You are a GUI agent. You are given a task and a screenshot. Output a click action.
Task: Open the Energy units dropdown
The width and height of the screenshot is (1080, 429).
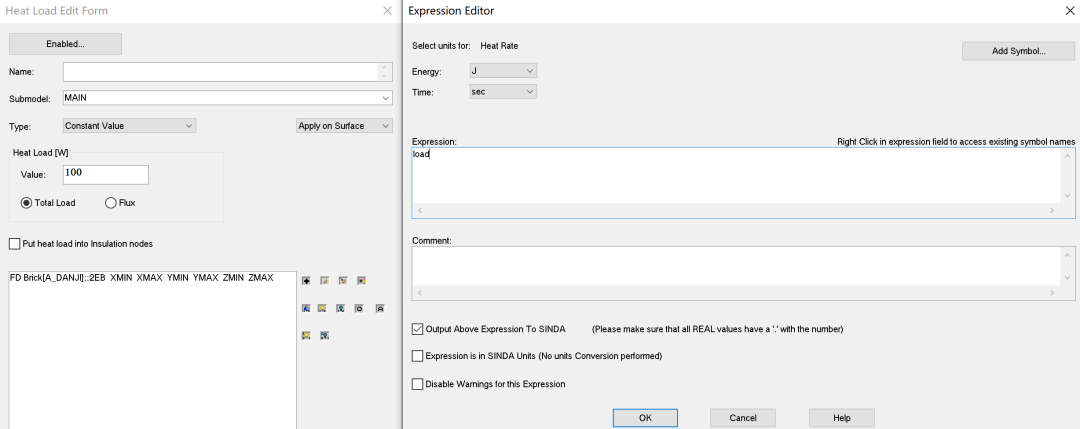click(503, 71)
